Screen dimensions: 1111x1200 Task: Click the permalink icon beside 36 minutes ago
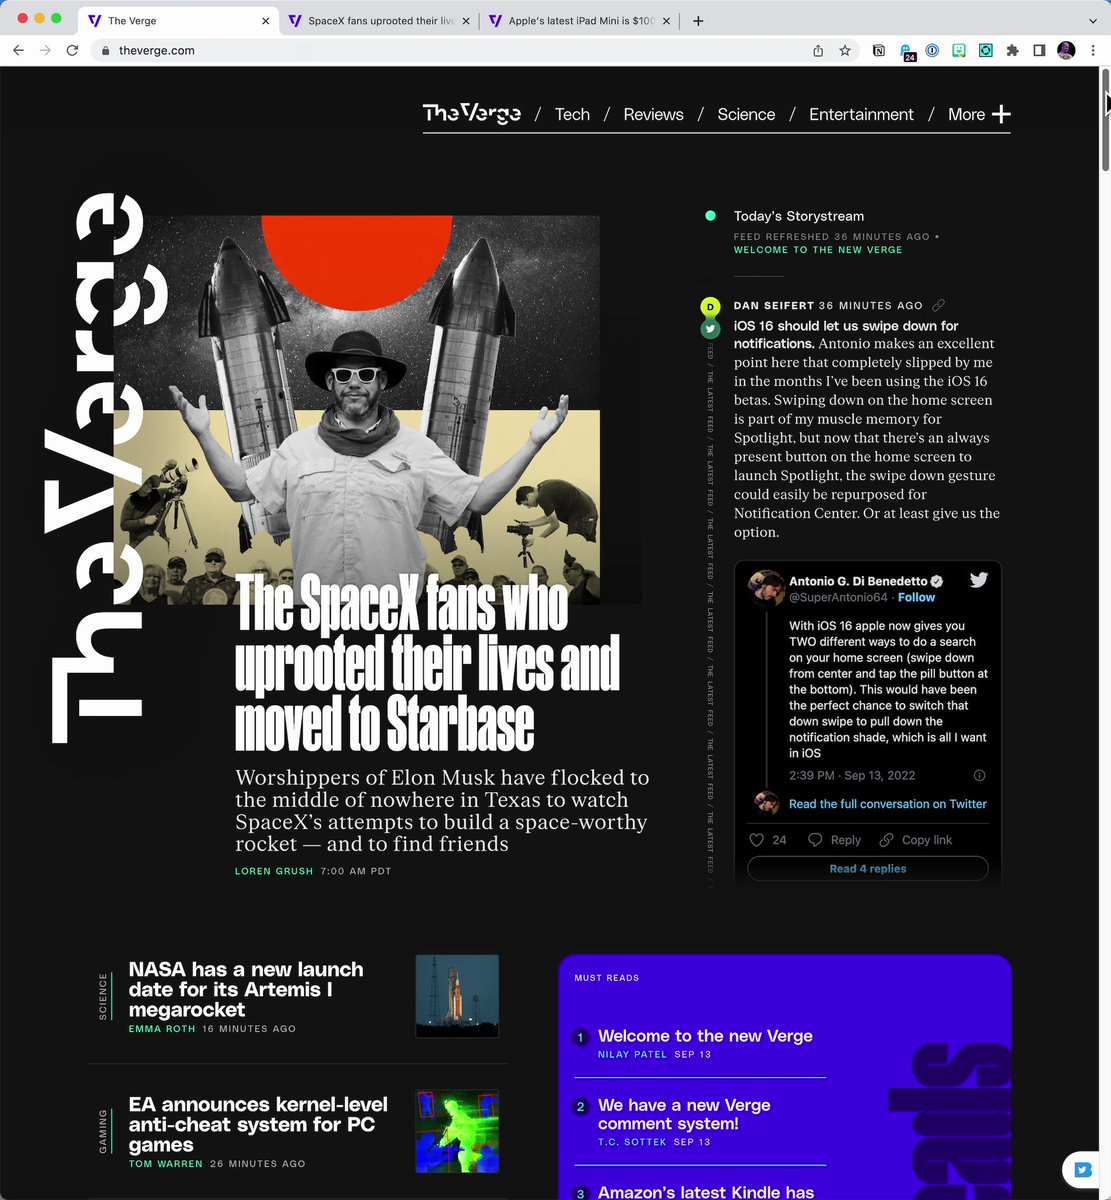click(938, 306)
